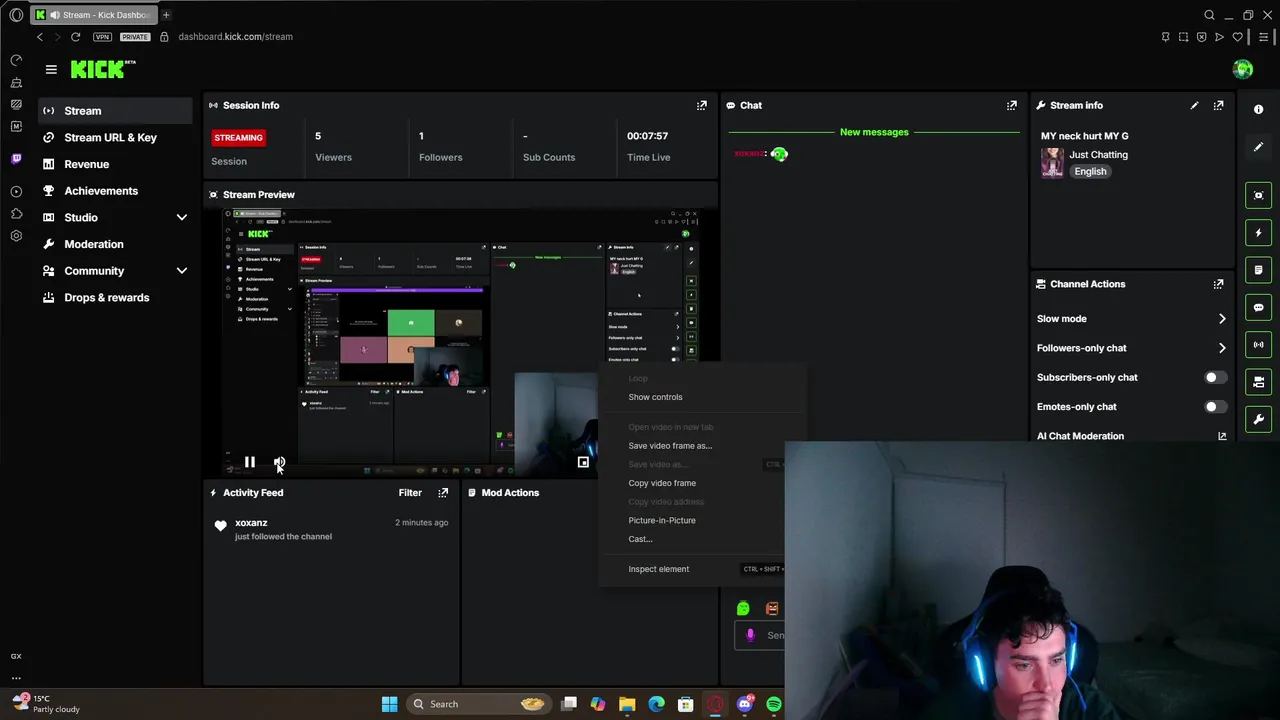Toggle the stream preview widget icon in the right rail
Screen dimensions: 1280x720
click(1259, 195)
